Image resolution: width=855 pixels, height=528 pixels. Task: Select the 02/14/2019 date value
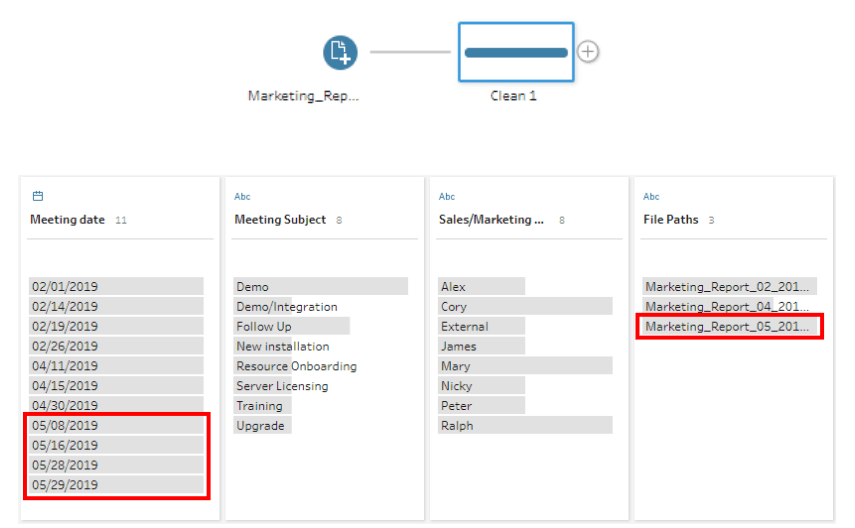point(116,307)
